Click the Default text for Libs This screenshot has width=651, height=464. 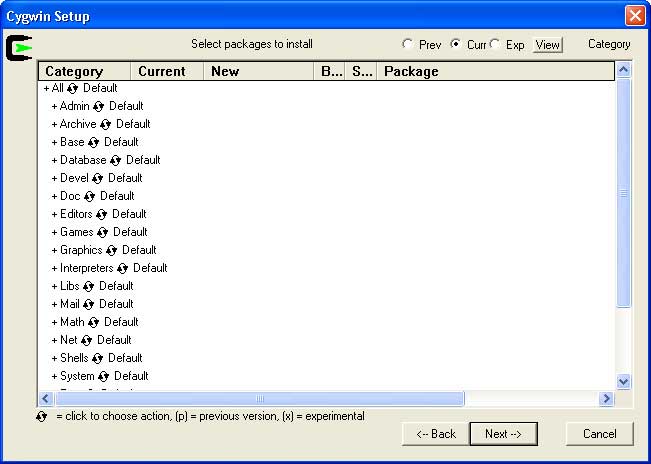pos(116,286)
